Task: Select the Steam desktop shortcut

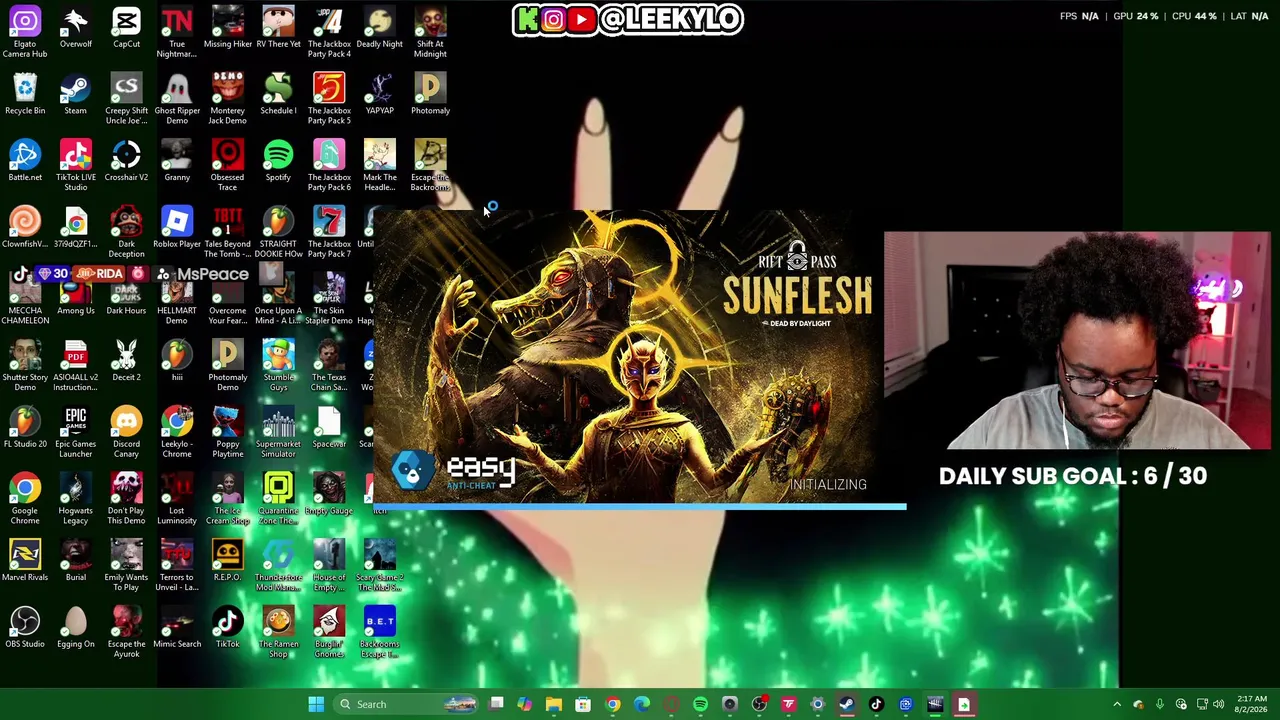Action: [x=76, y=94]
